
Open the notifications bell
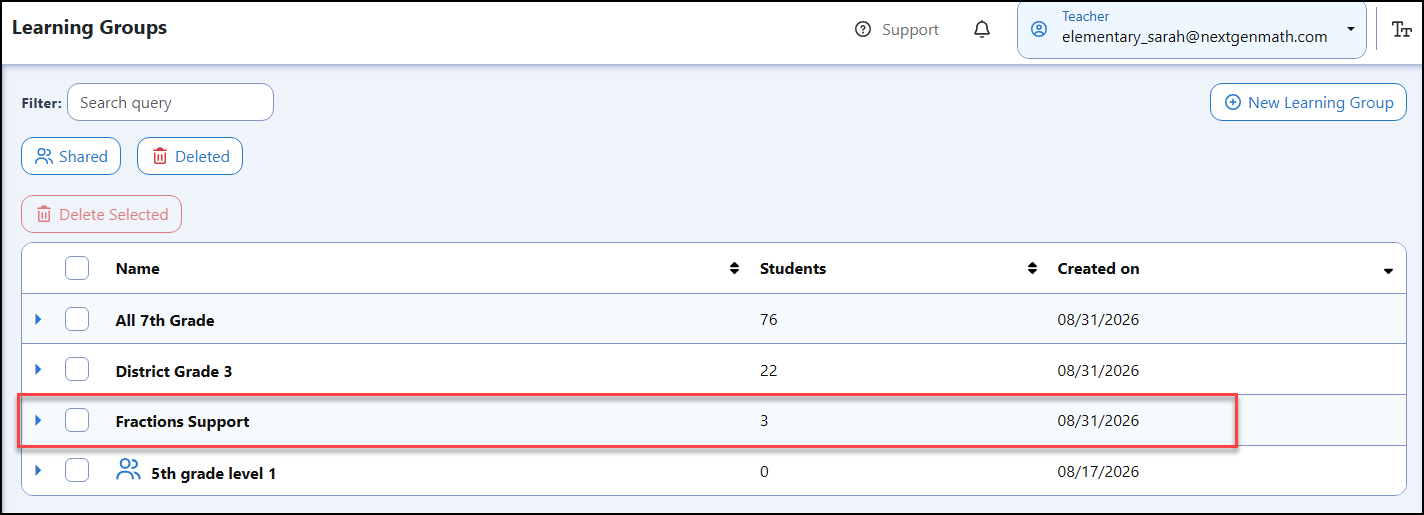tap(982, 30)
